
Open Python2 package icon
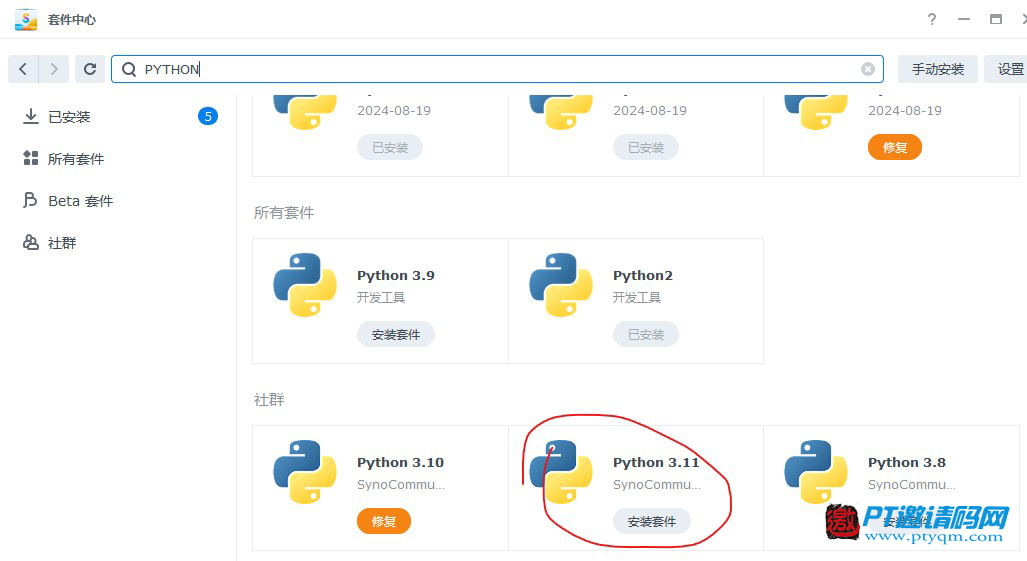561,285
